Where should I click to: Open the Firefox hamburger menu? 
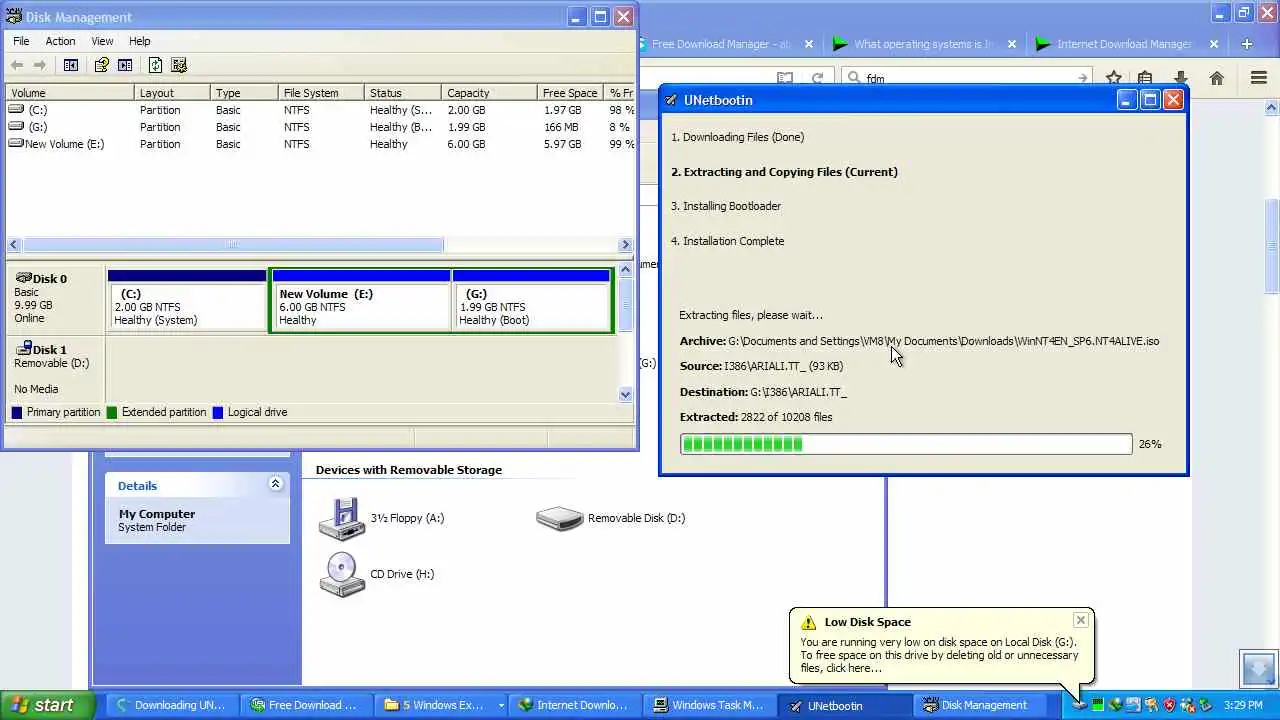(1259, 78)
